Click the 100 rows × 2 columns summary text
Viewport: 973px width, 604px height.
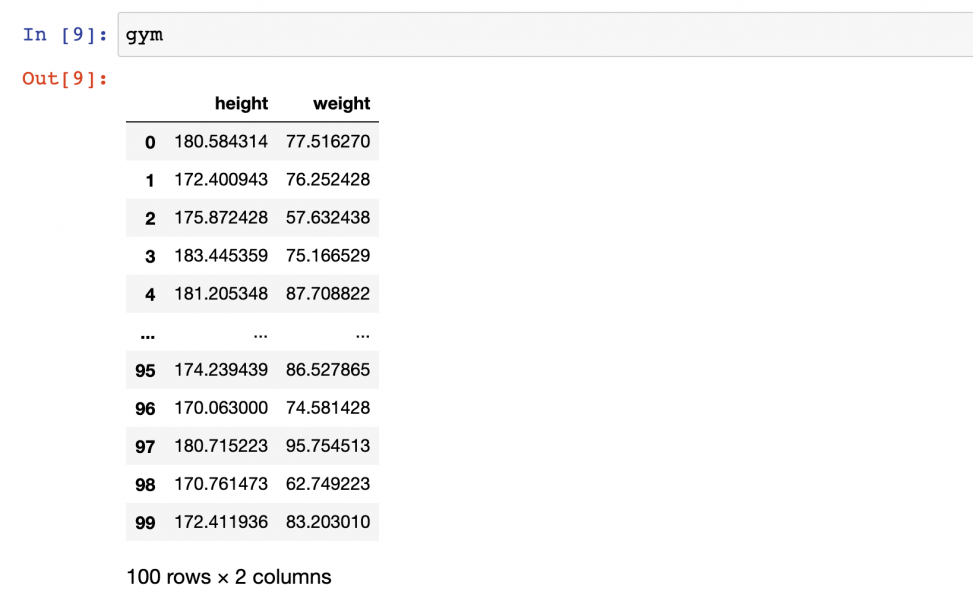(229, 577)
